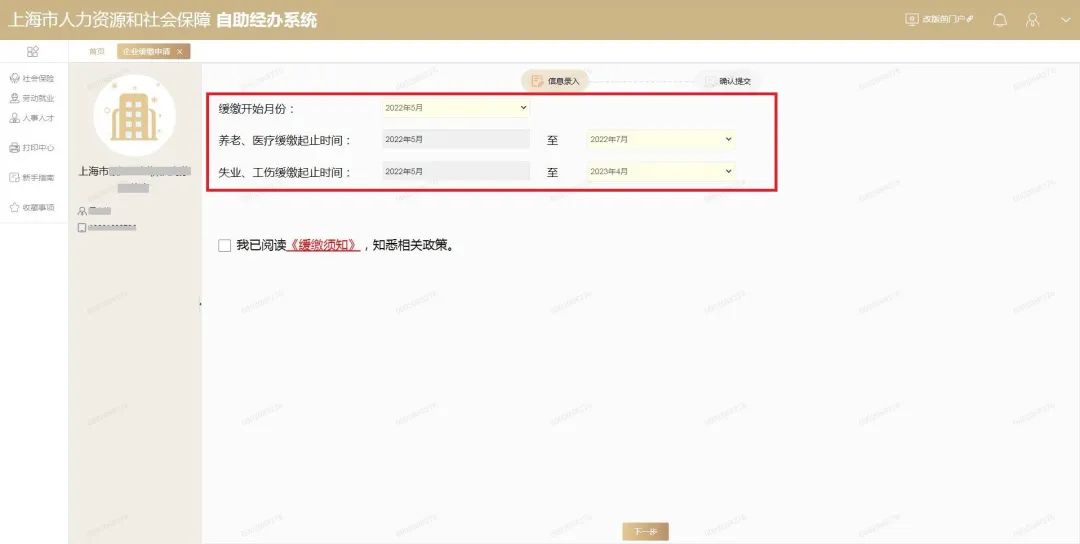Open the 养老、医疗 end month dropdown showing 2022年7月
This screenshot has width=1080, height=544.
[661, 139]
